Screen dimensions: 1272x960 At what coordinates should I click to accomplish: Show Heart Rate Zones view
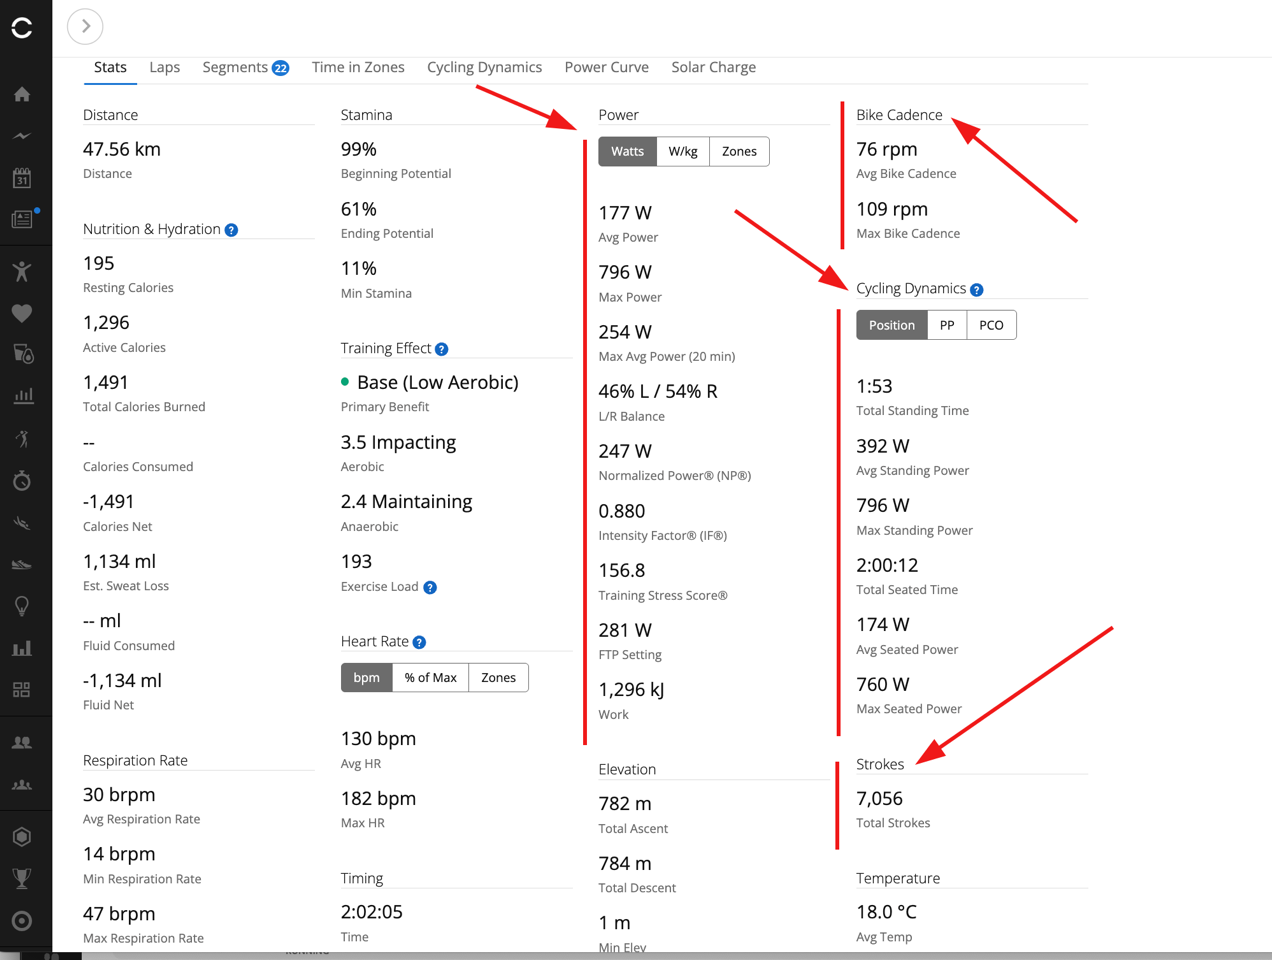coord(498,678)
